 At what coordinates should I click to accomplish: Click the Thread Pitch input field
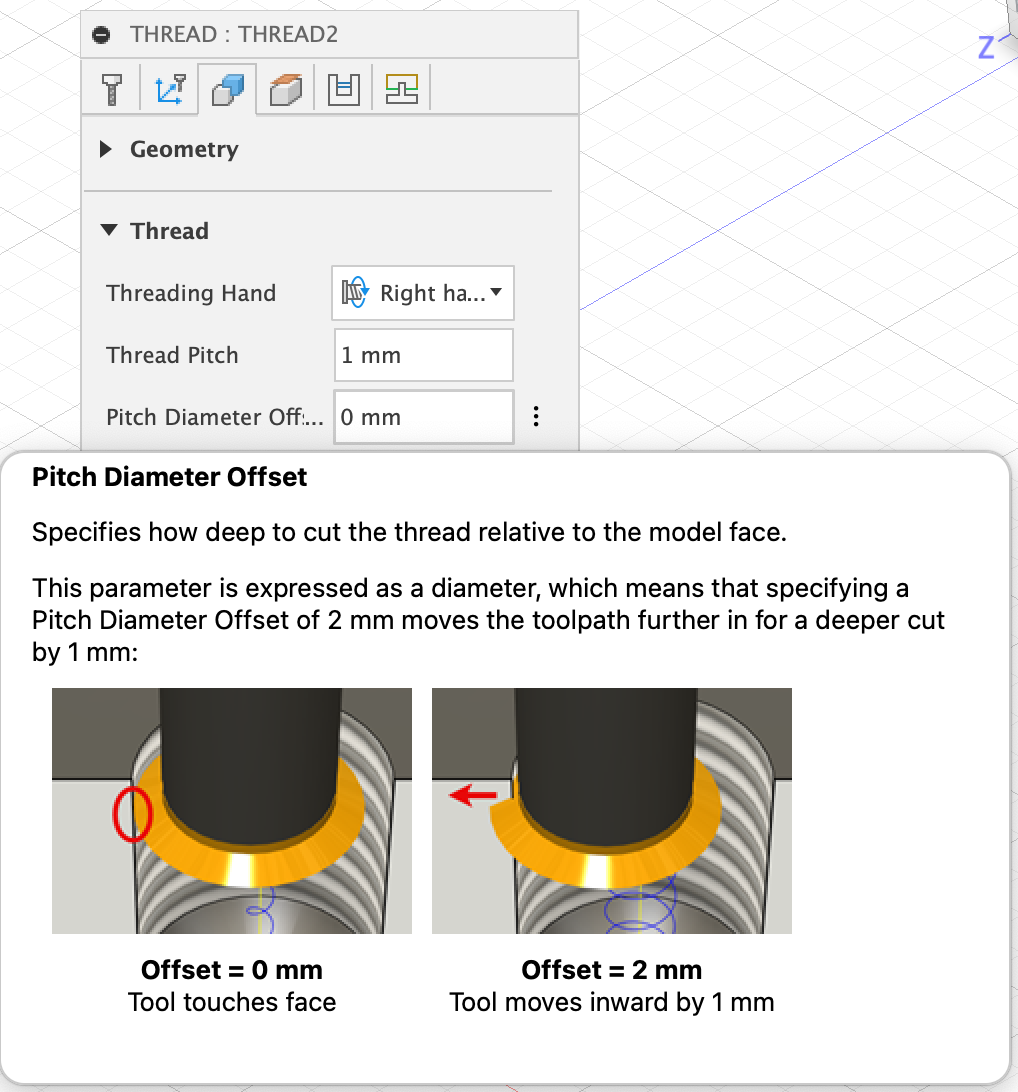click(423, 355)
